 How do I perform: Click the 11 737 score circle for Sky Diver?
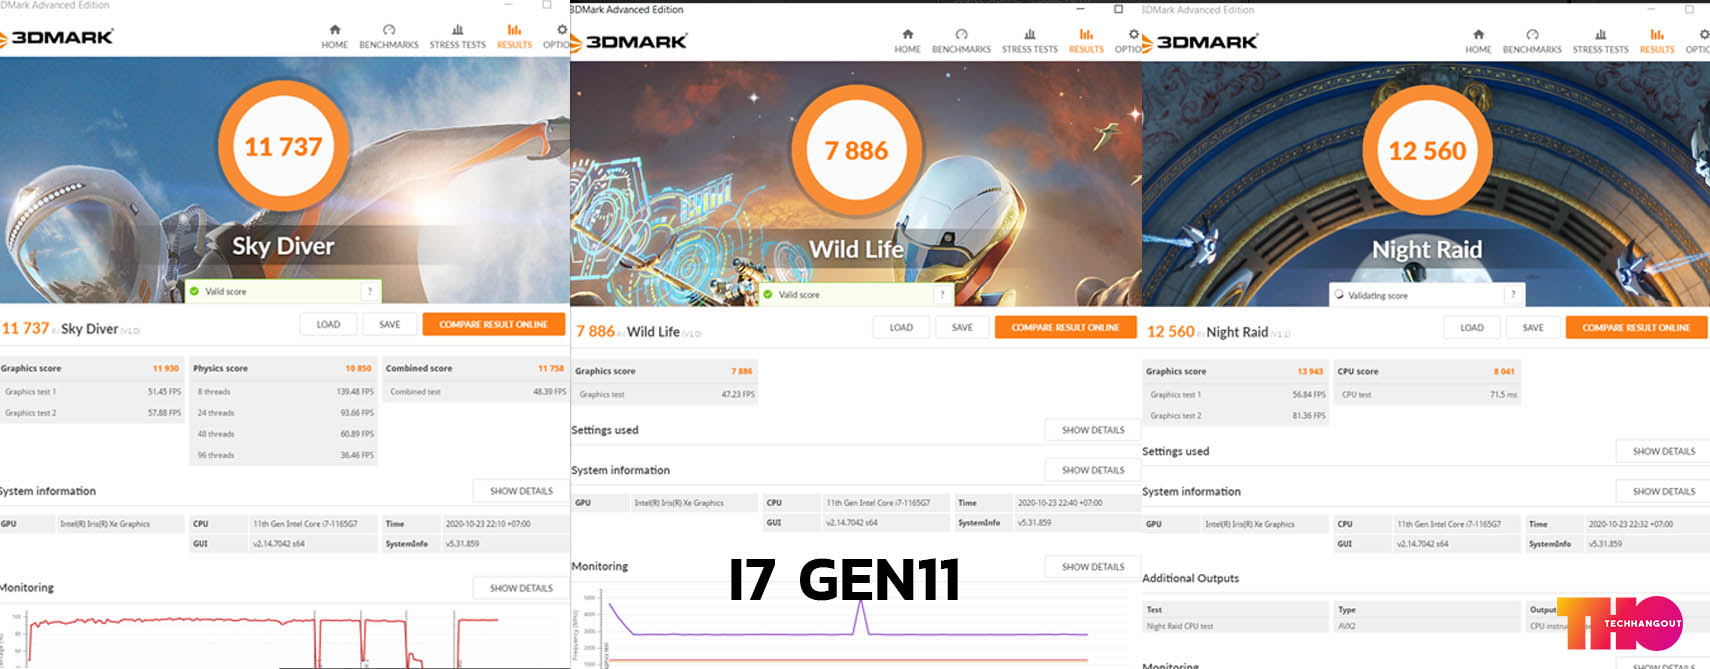(x=284, y=147)
